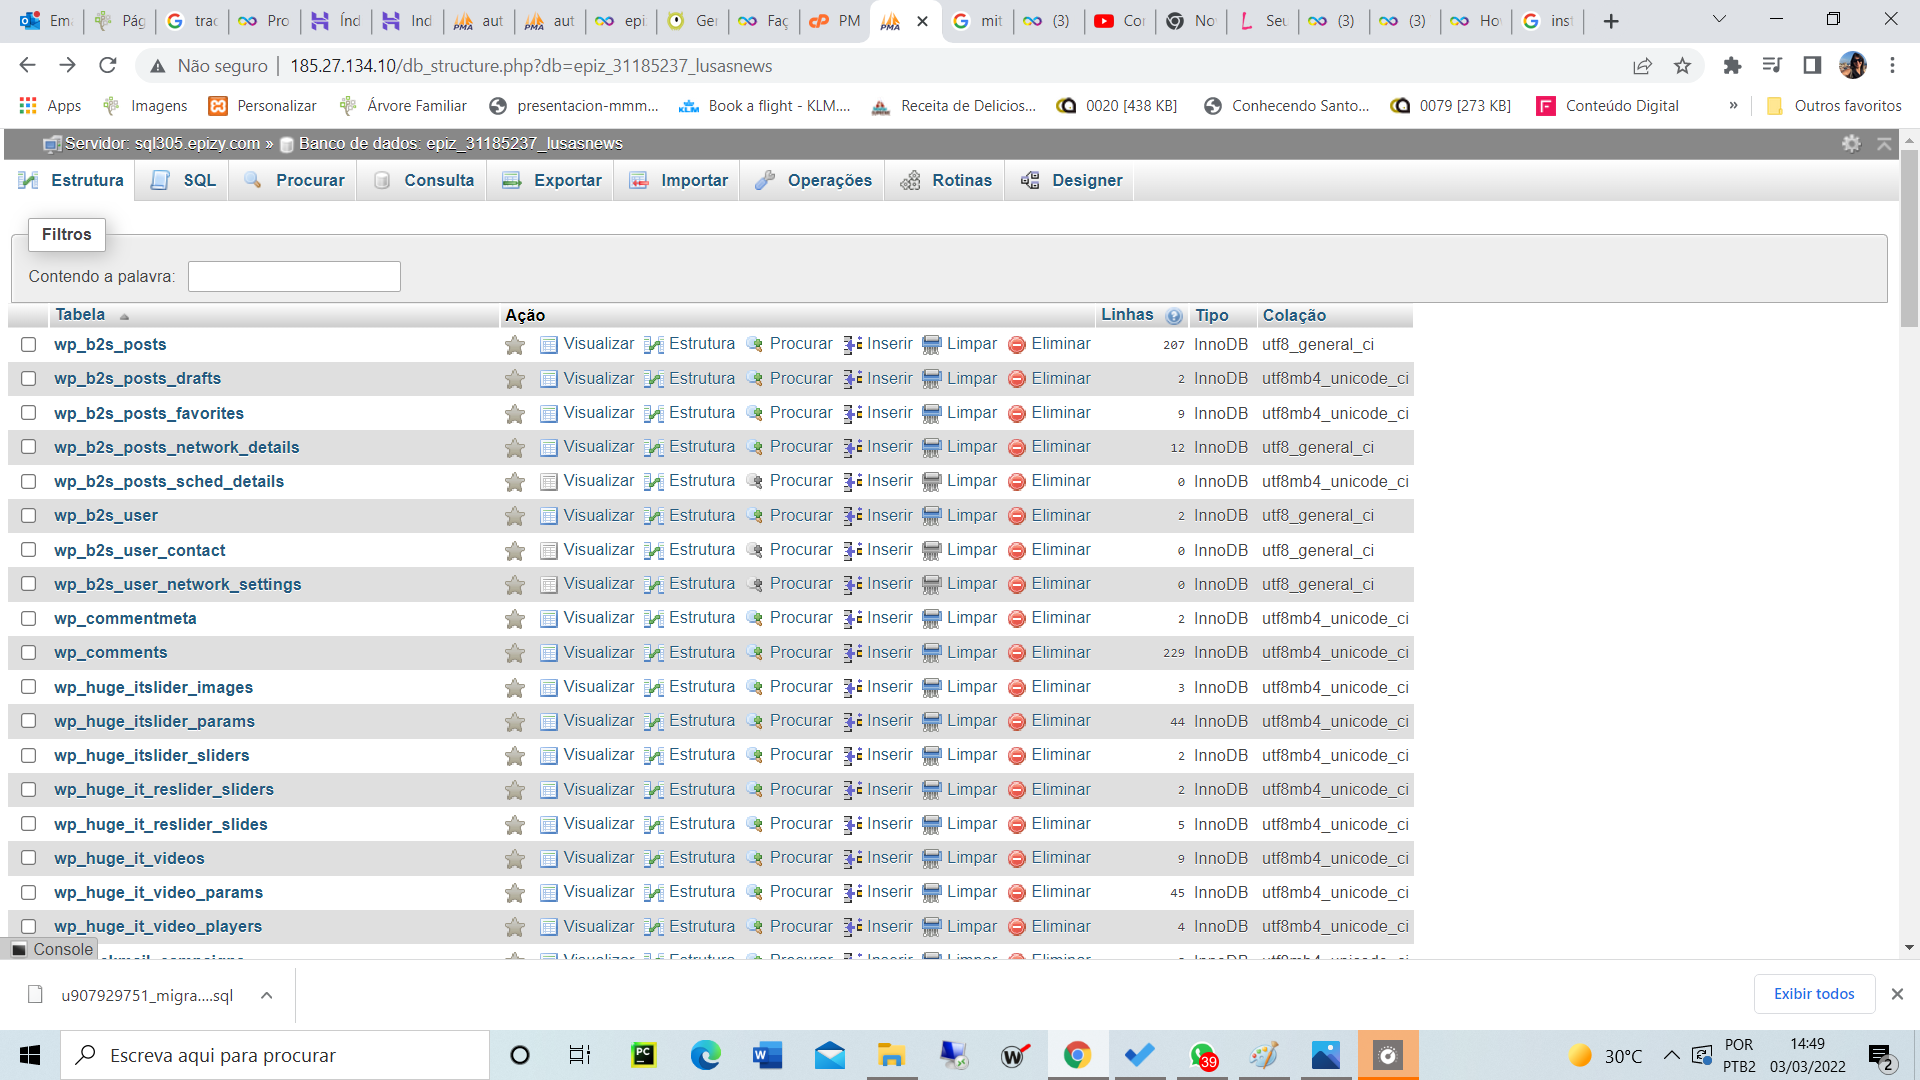This screenshot has width=1920, height=1080.
Task: Open the wp_huge_itslider_images table link
Action: 153,688
